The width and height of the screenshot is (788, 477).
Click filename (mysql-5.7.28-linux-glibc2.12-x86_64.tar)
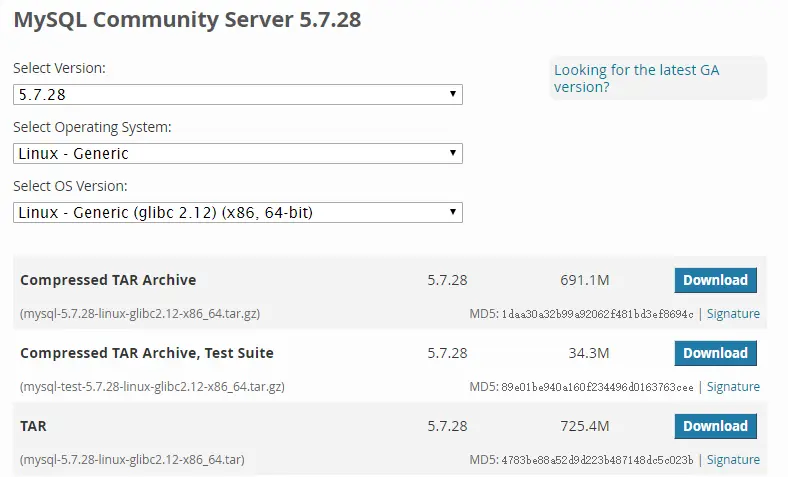point(132,459)
